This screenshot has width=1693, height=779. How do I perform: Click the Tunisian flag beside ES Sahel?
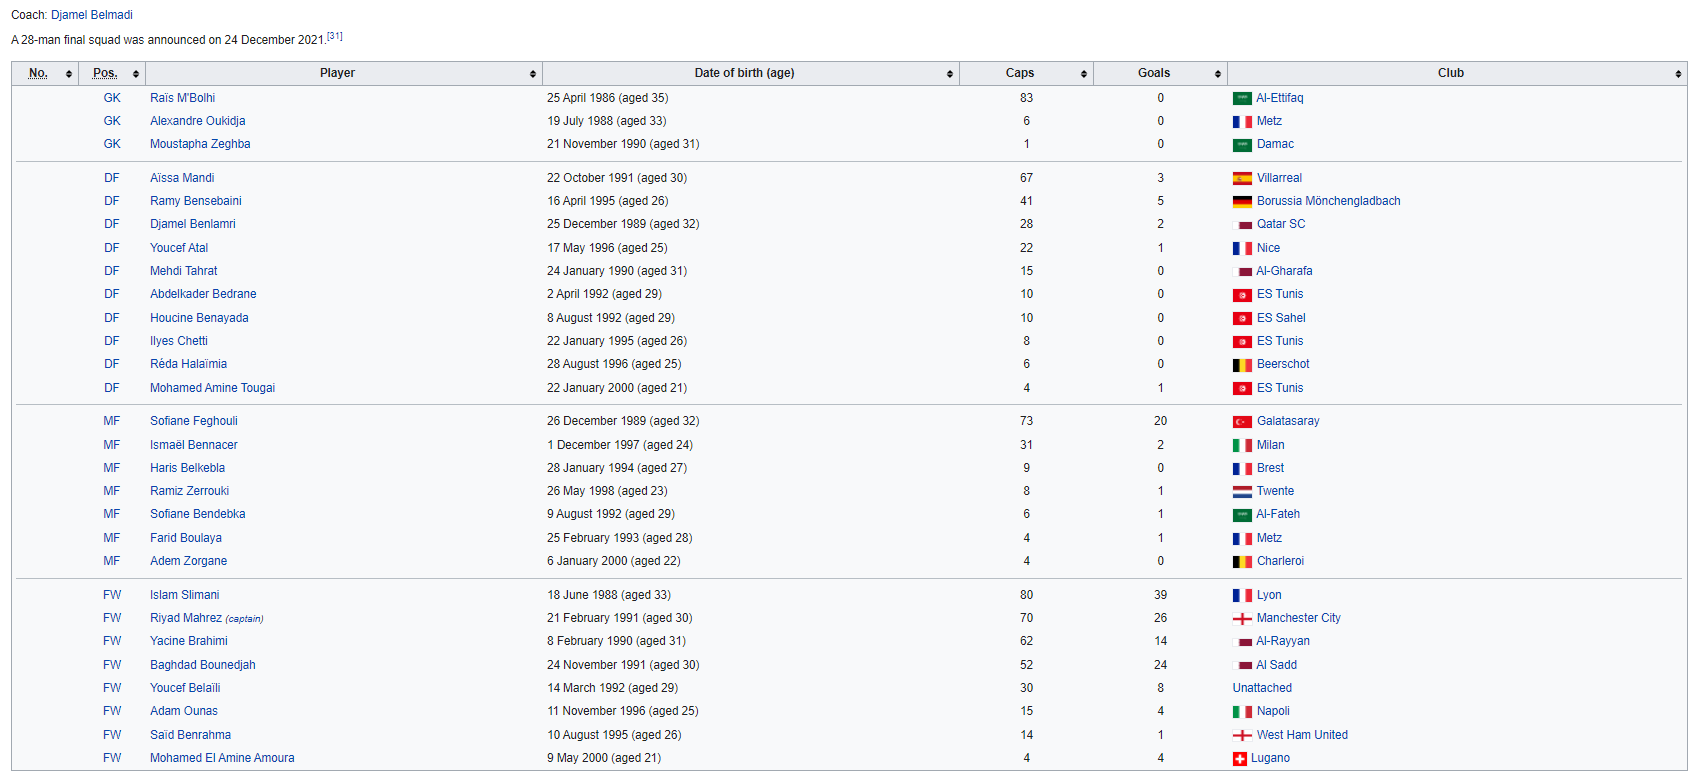pyautogui.click(x=1242, y=319)
